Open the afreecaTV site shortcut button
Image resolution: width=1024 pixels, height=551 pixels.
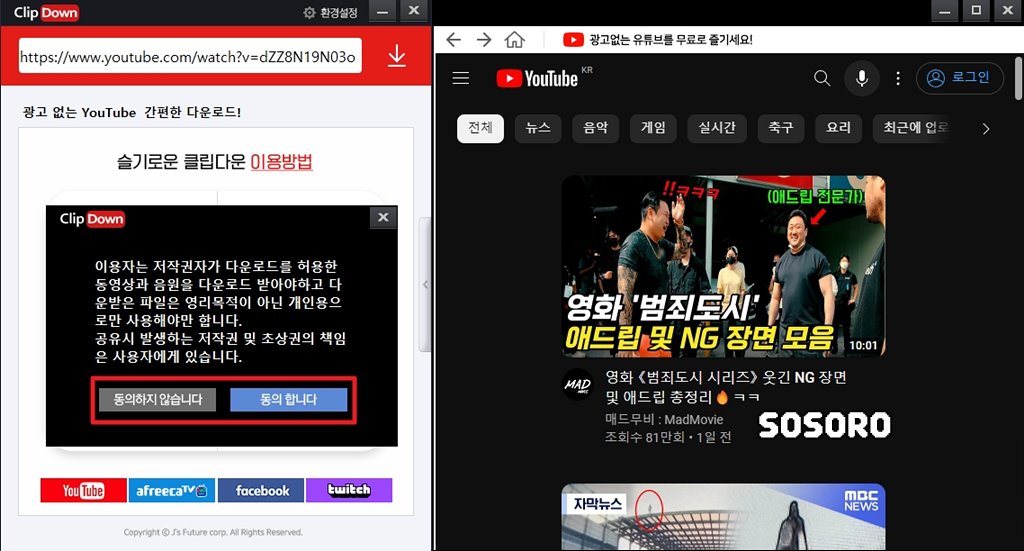point(172,490)
